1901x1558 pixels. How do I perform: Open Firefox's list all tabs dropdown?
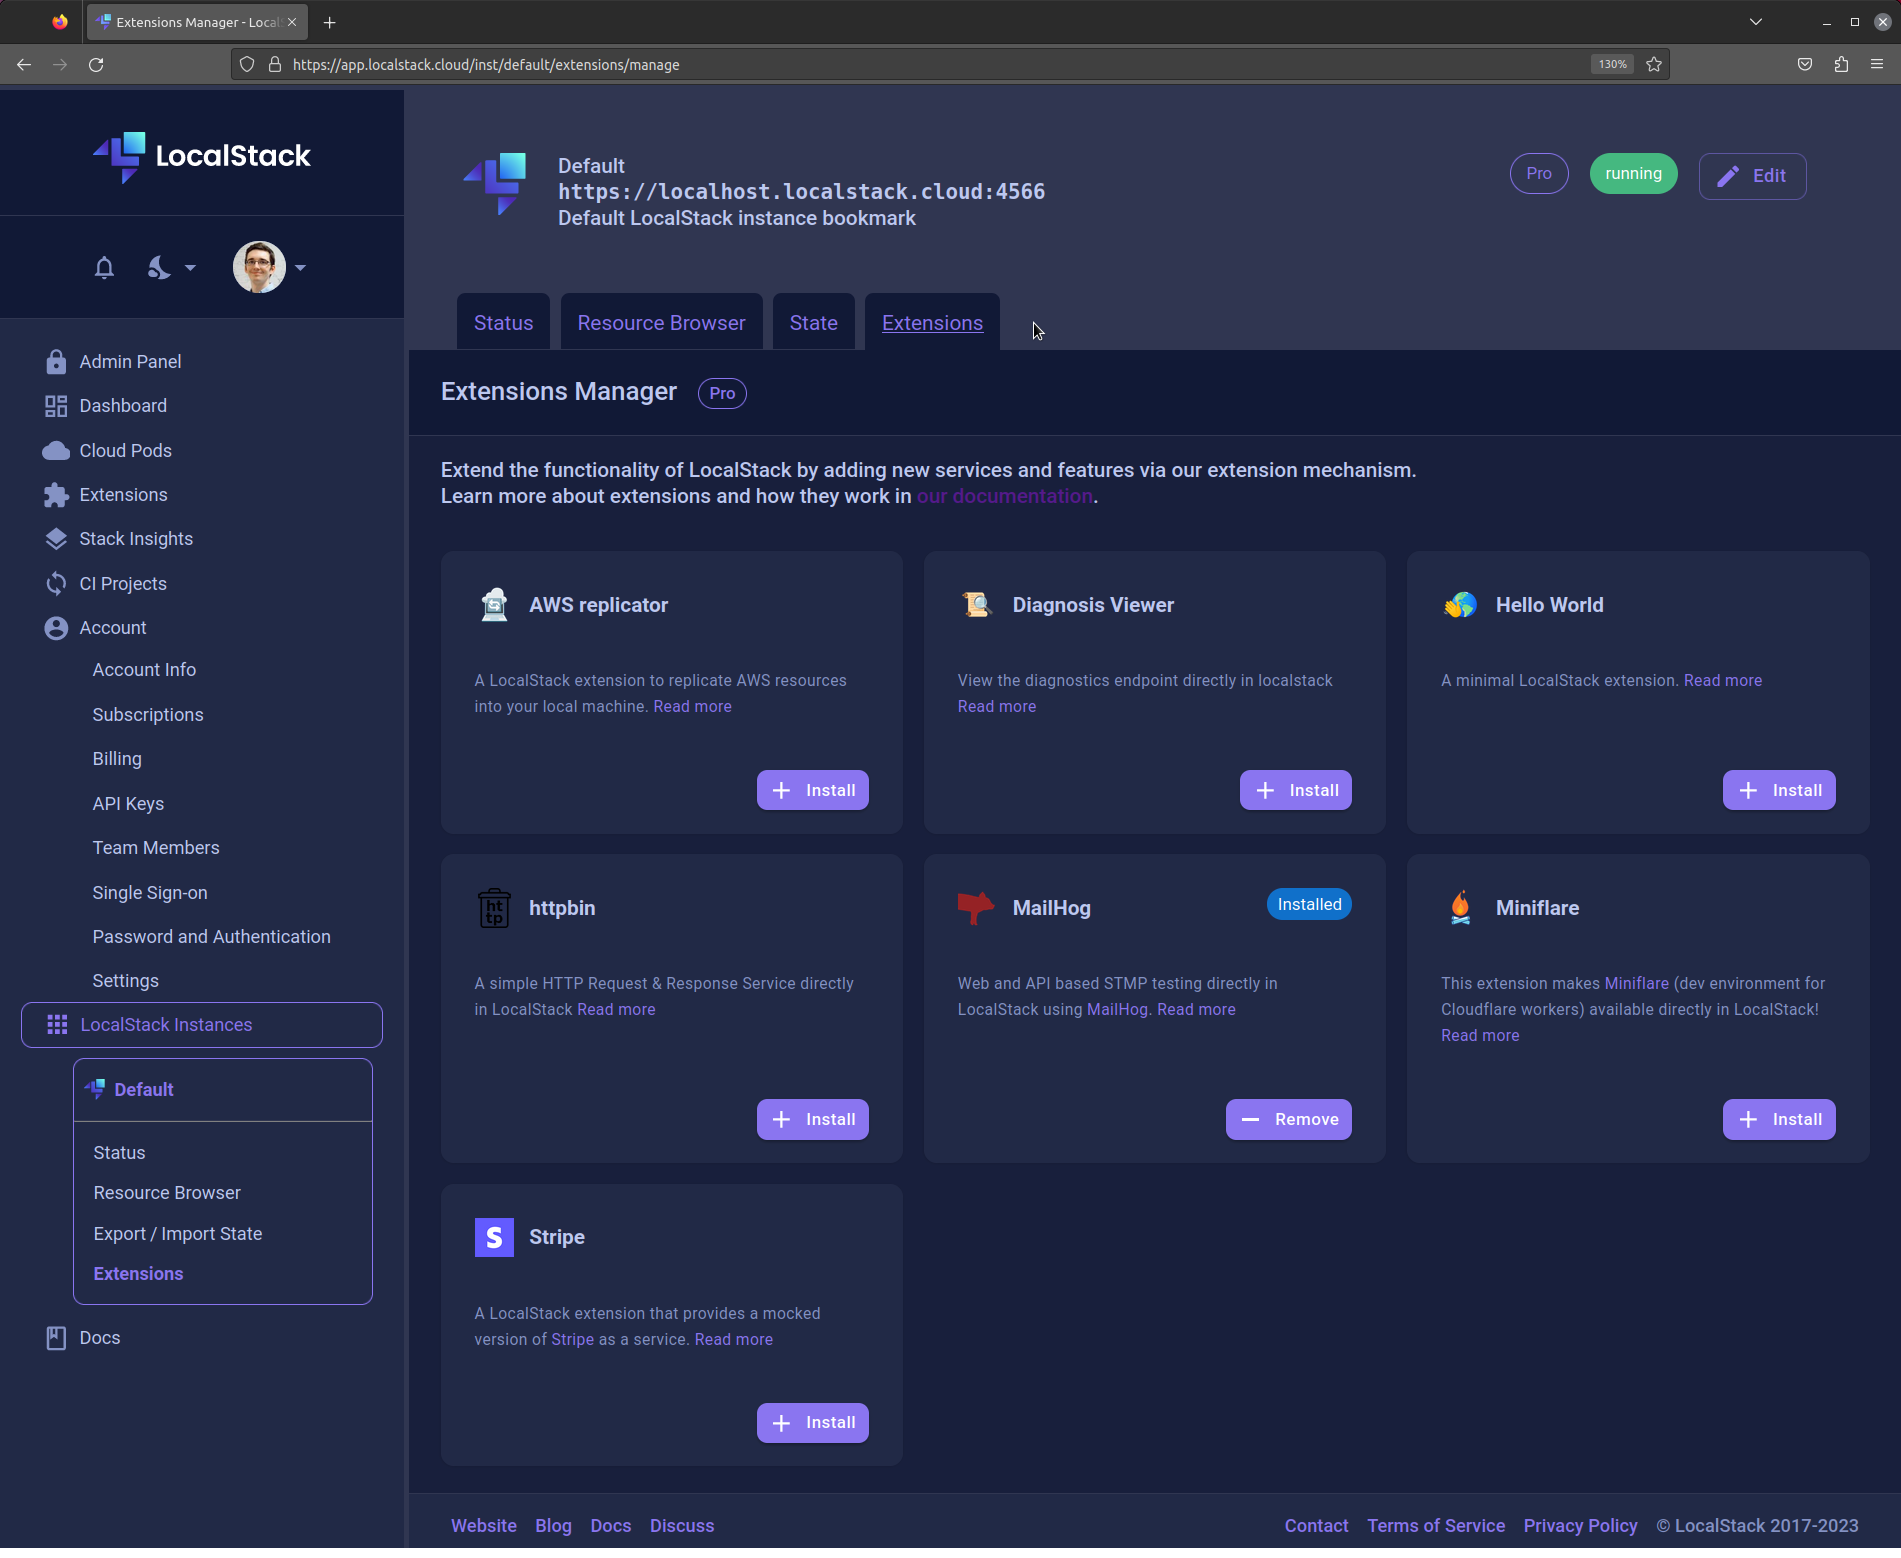point(1755,21)
